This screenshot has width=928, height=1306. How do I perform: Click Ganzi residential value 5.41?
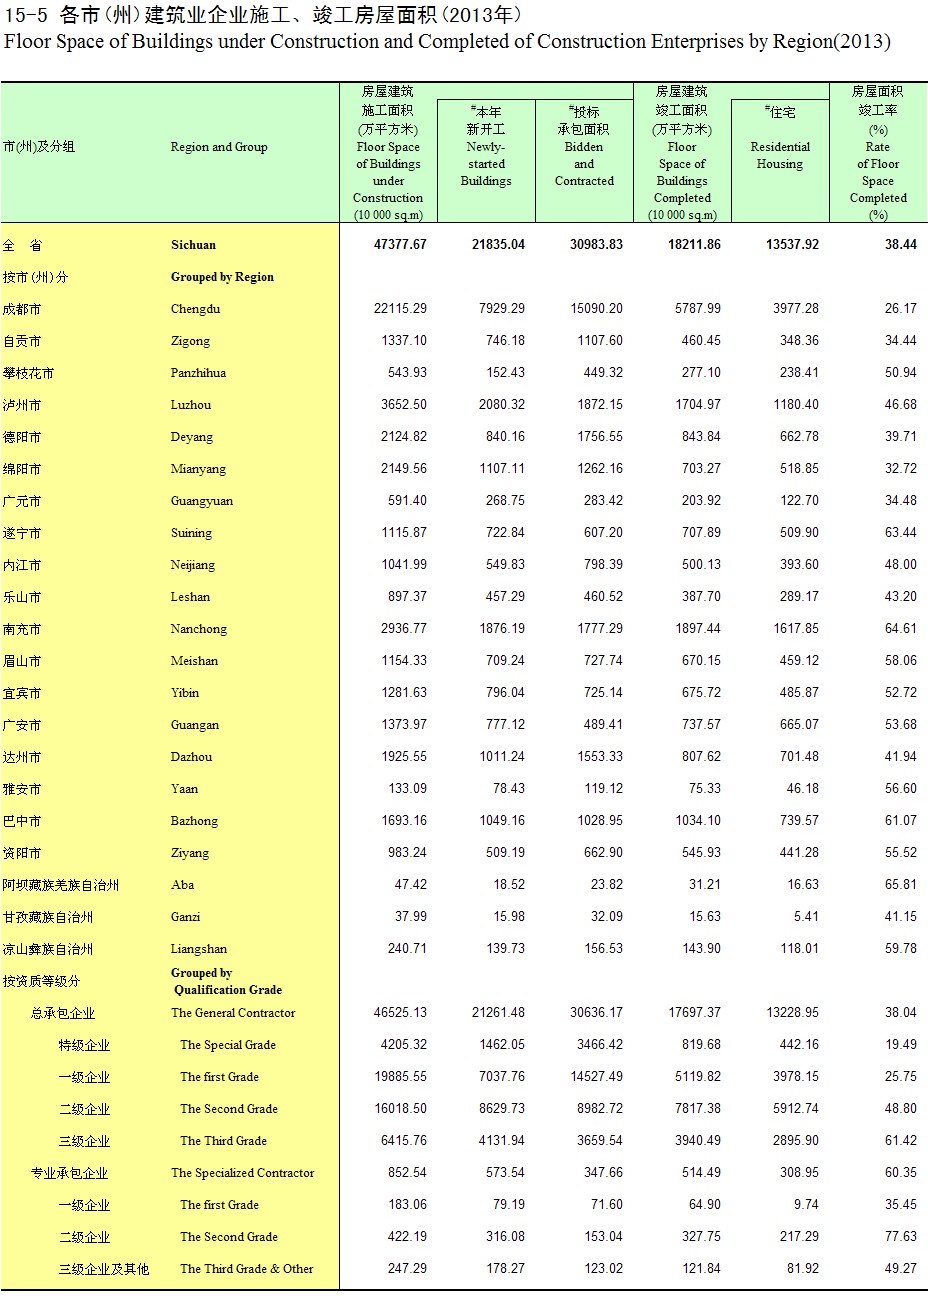805,917
